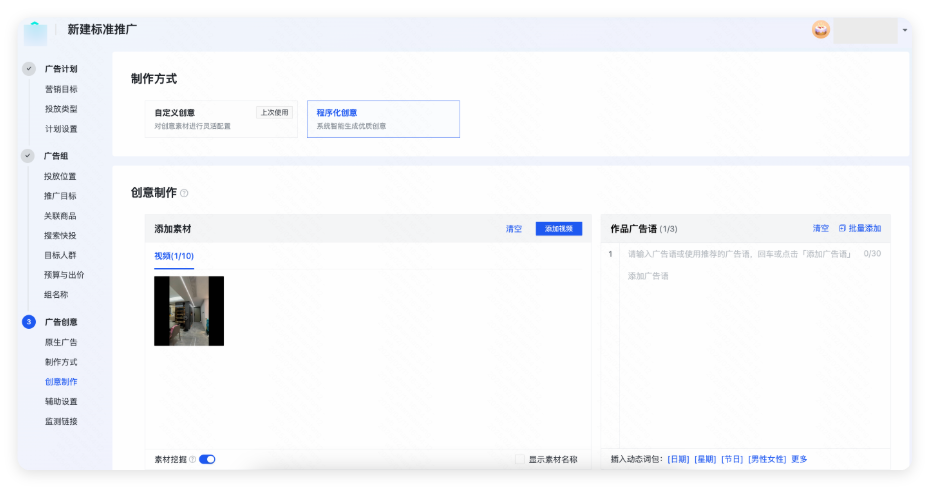This screenshot has width=929, height=487.
Task: Click the platform logo icon
Action: (35, 33)
